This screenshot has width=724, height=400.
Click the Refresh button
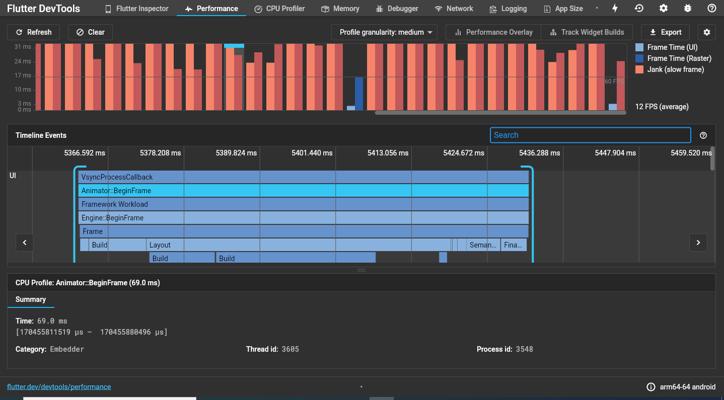point(33,32)
